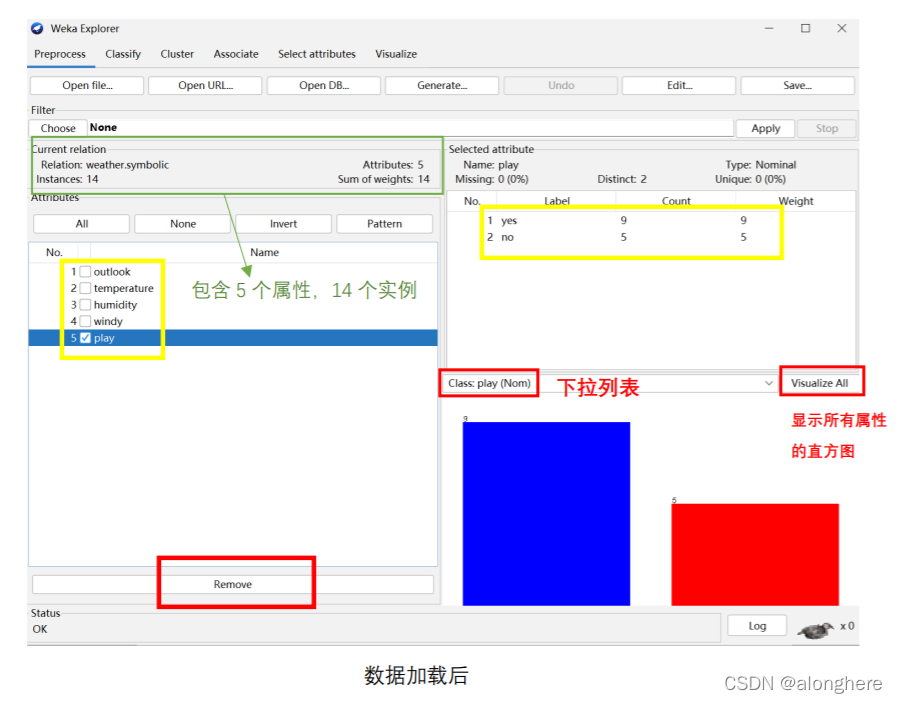Select the outlook attribute row
This screenshot has height=703, width=897.
coord(233,271)
